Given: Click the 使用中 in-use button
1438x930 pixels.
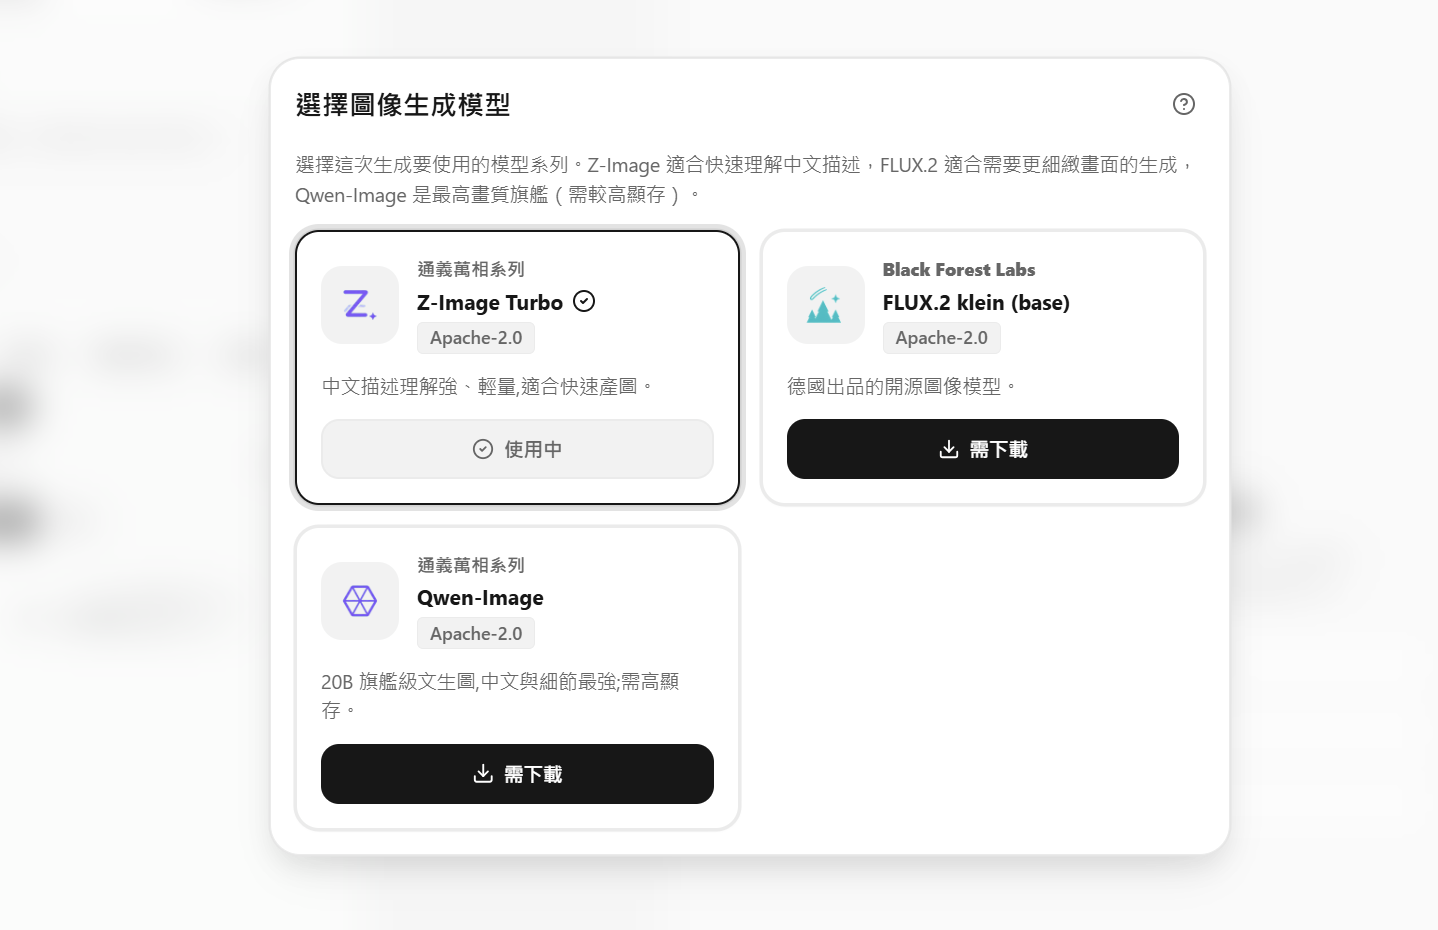Looking at the screenshot, I should [517, 449].
